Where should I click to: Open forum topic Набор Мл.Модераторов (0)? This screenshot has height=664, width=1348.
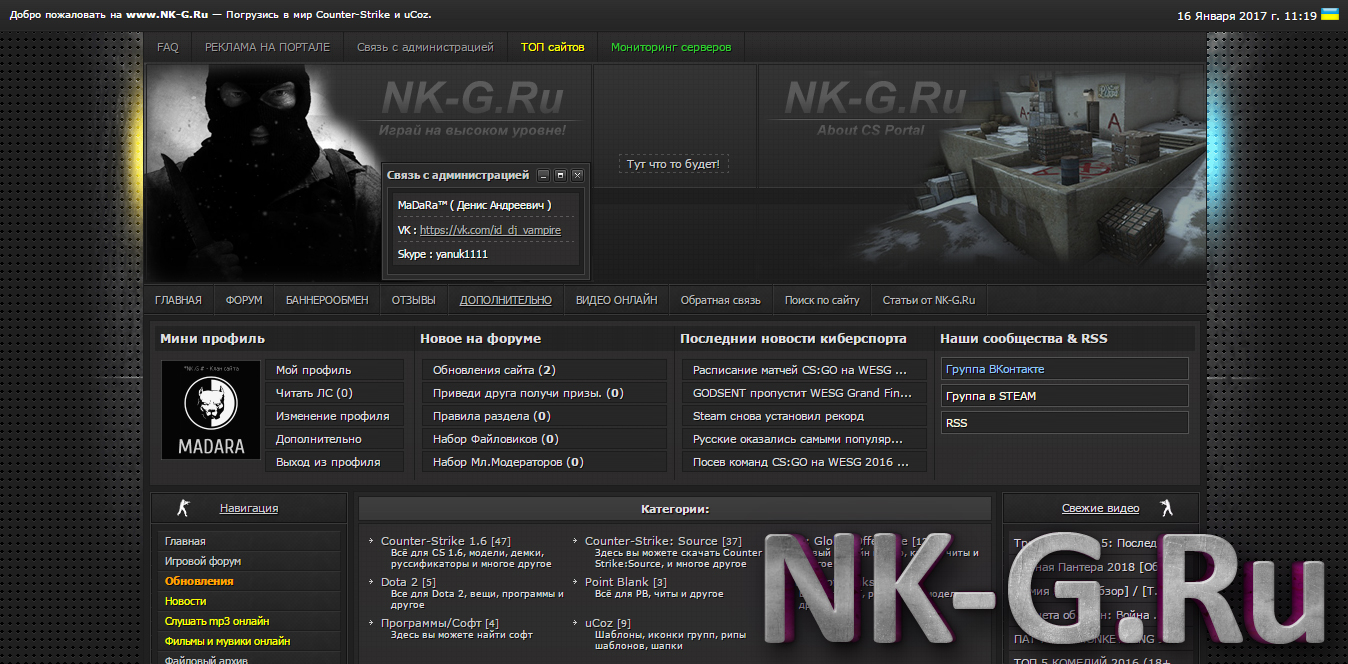click(544, 462)
